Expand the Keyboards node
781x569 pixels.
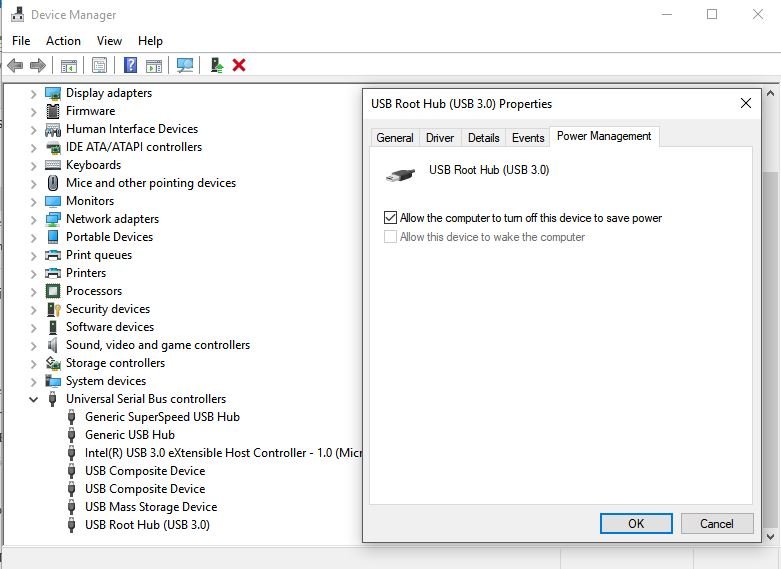click(x=33, y=165)
